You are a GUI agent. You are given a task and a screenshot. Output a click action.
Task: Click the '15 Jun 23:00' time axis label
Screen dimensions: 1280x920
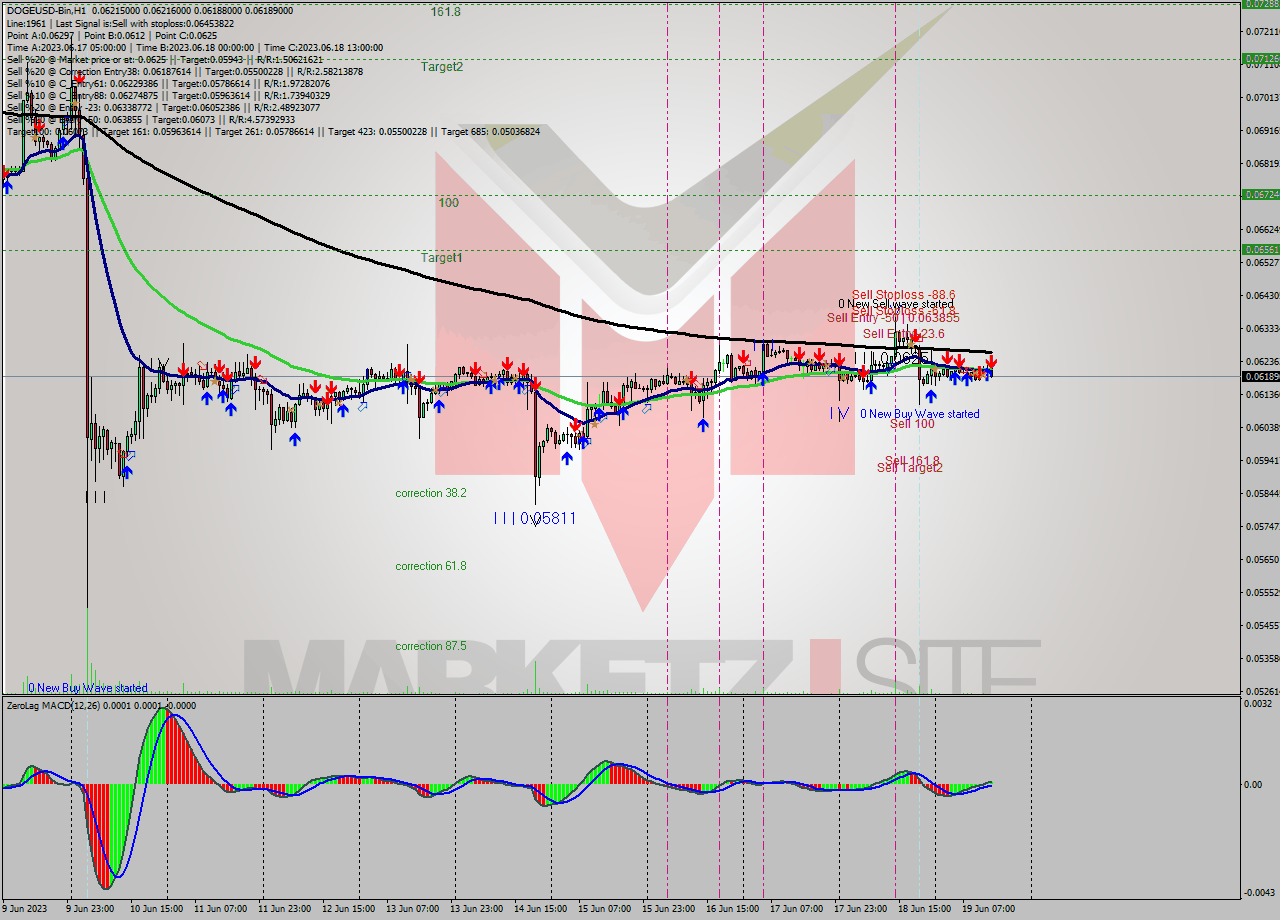coord(669,909)
